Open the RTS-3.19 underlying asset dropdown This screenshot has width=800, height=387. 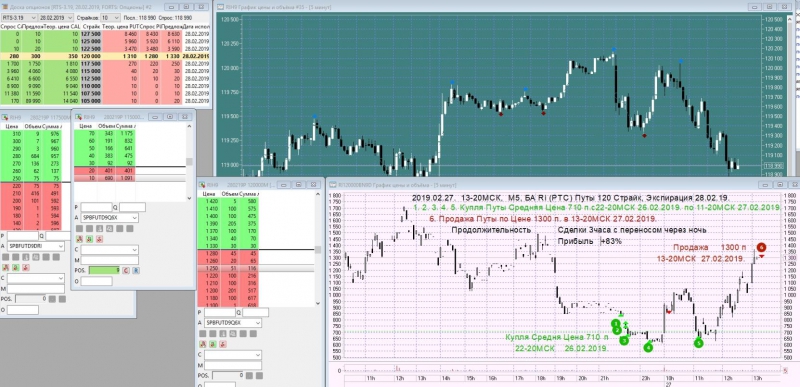pos(19,17)
